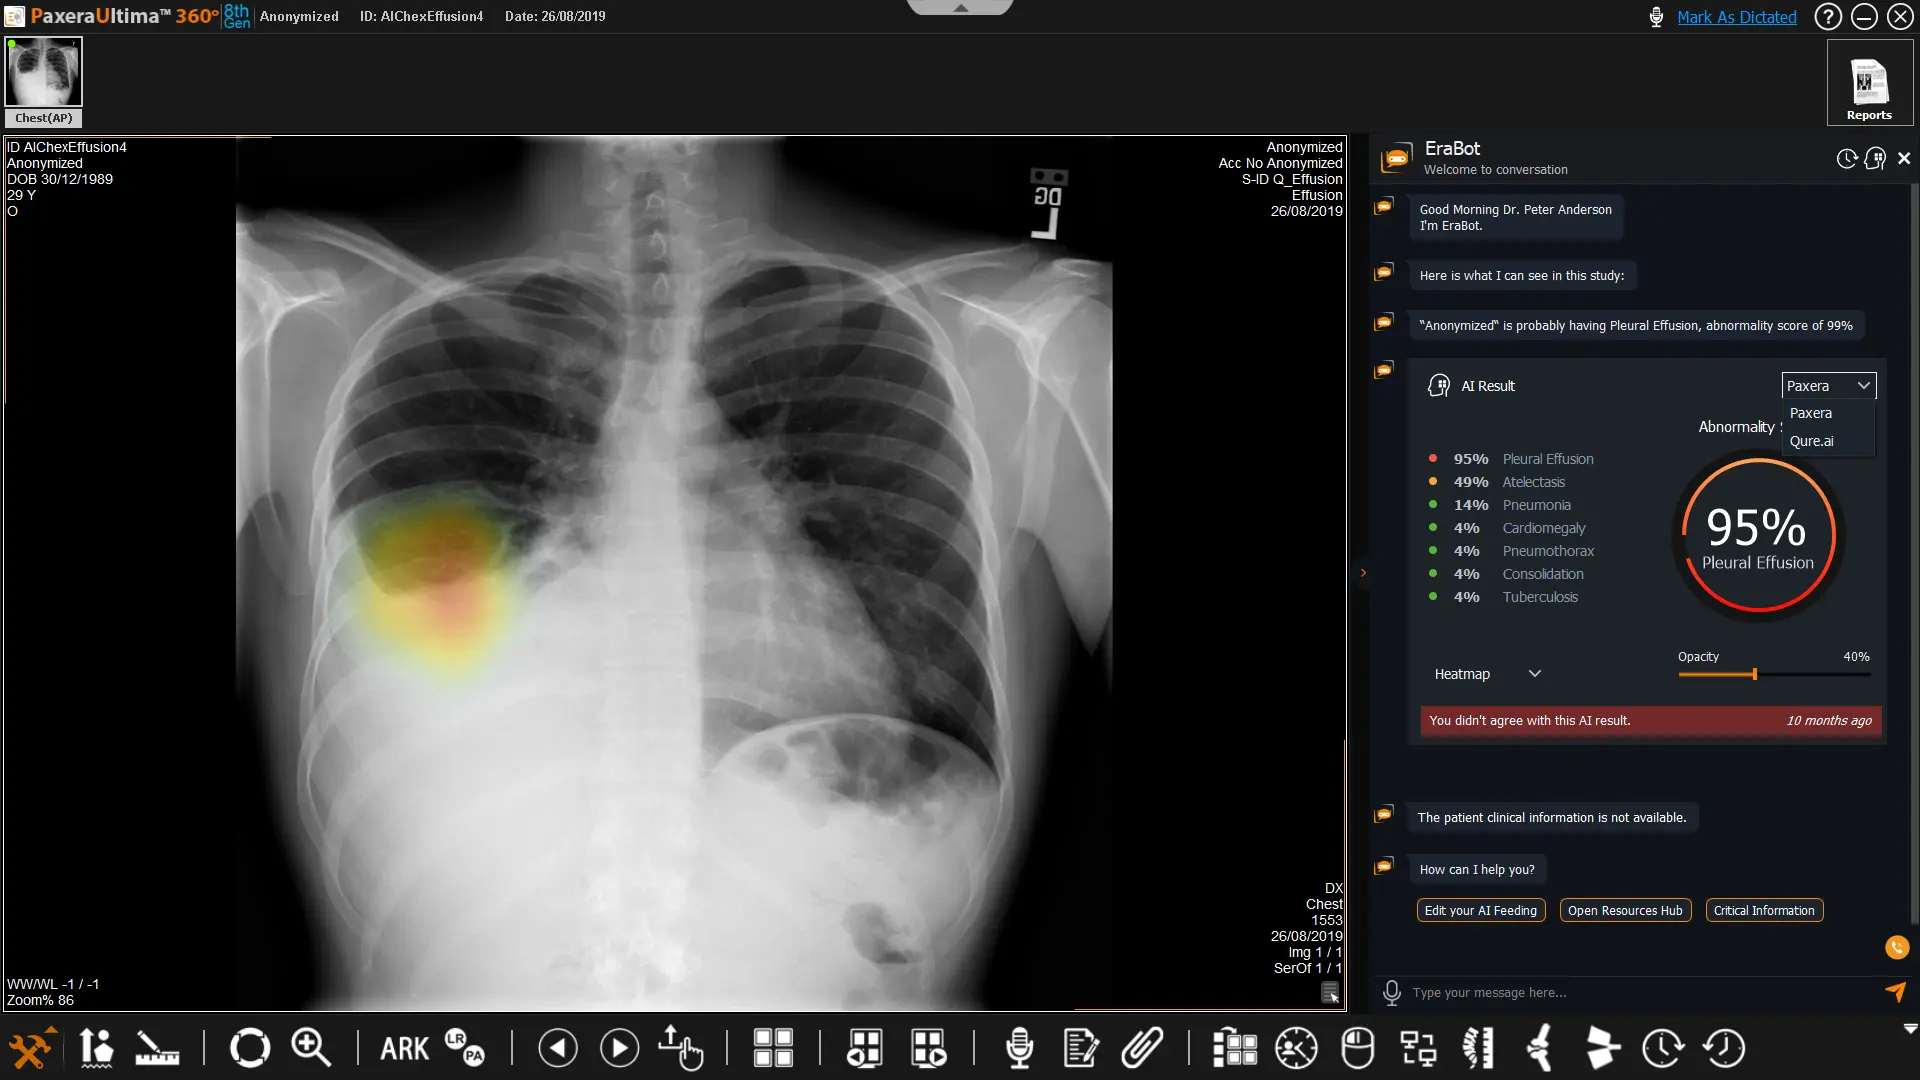
Task: Click the linked monitors icon
Action: (1418, 1048)
